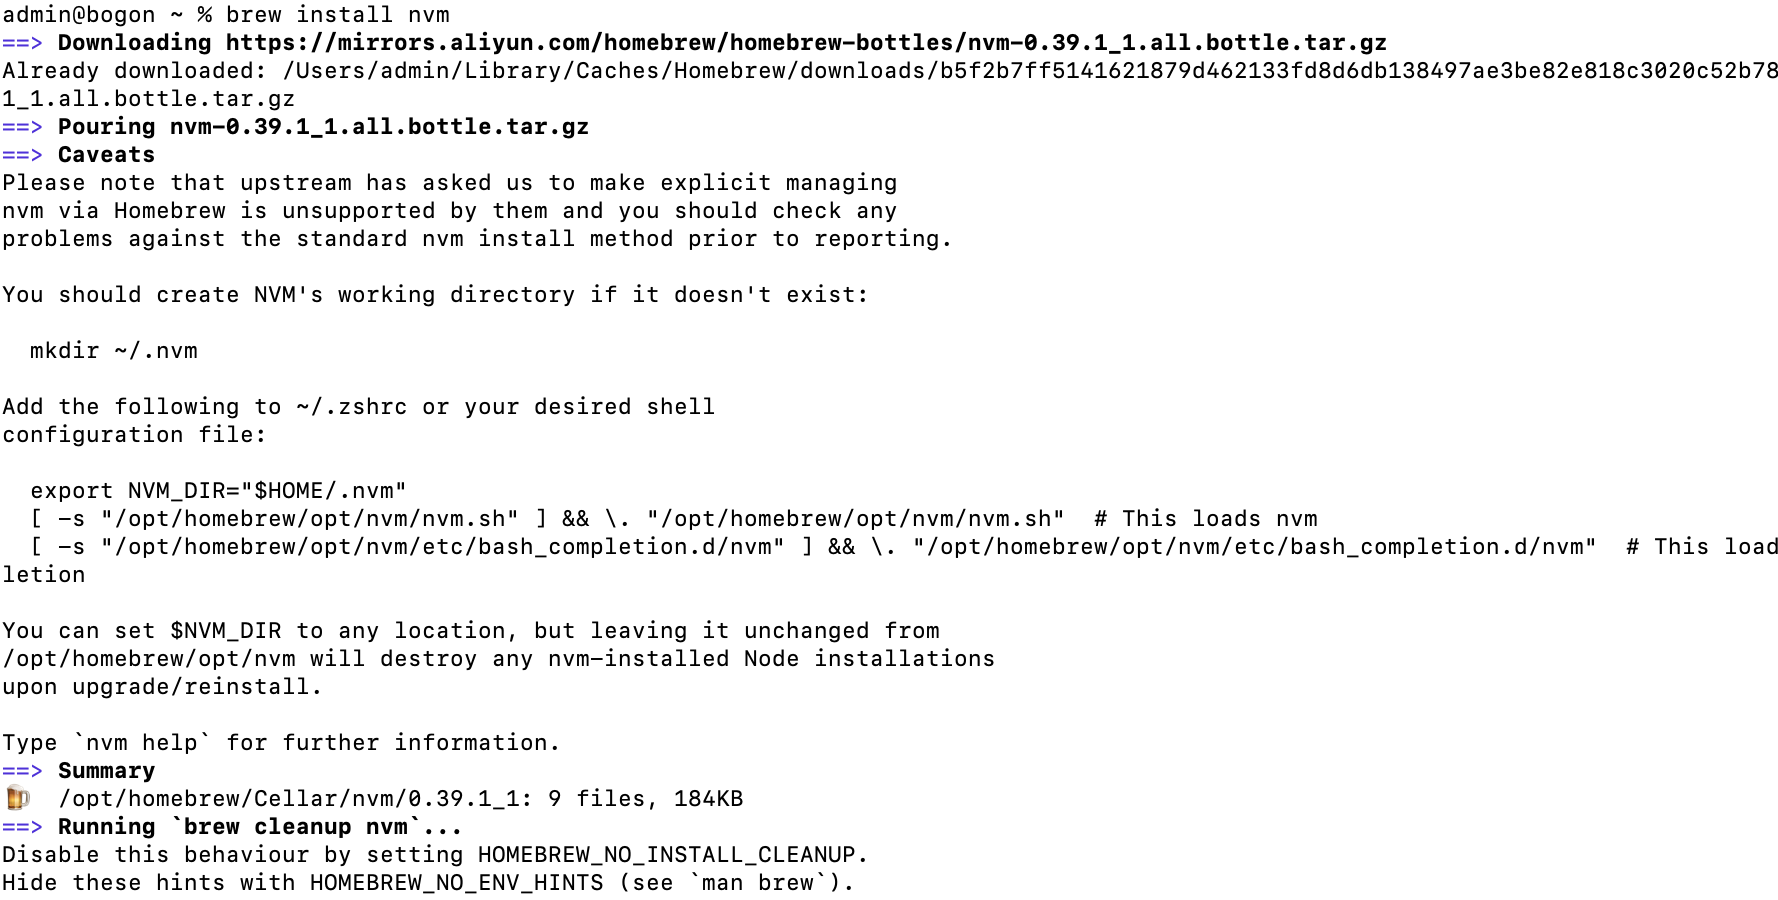
Task: Click HOMEBREW_NO_INSTALL_CLEANUP variable text
Action: [x=667, y=855]
